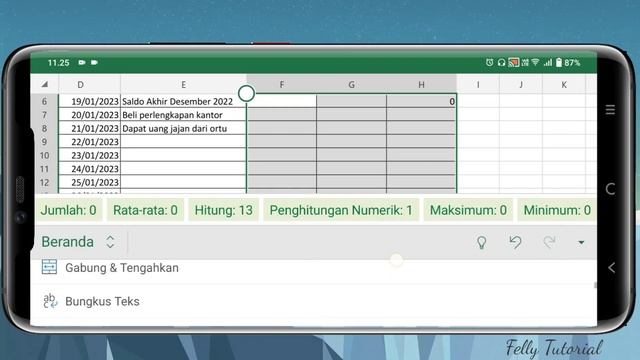Open the Beranda tab switcher
Screen dimensions: 640x360
tap(78, 242)
